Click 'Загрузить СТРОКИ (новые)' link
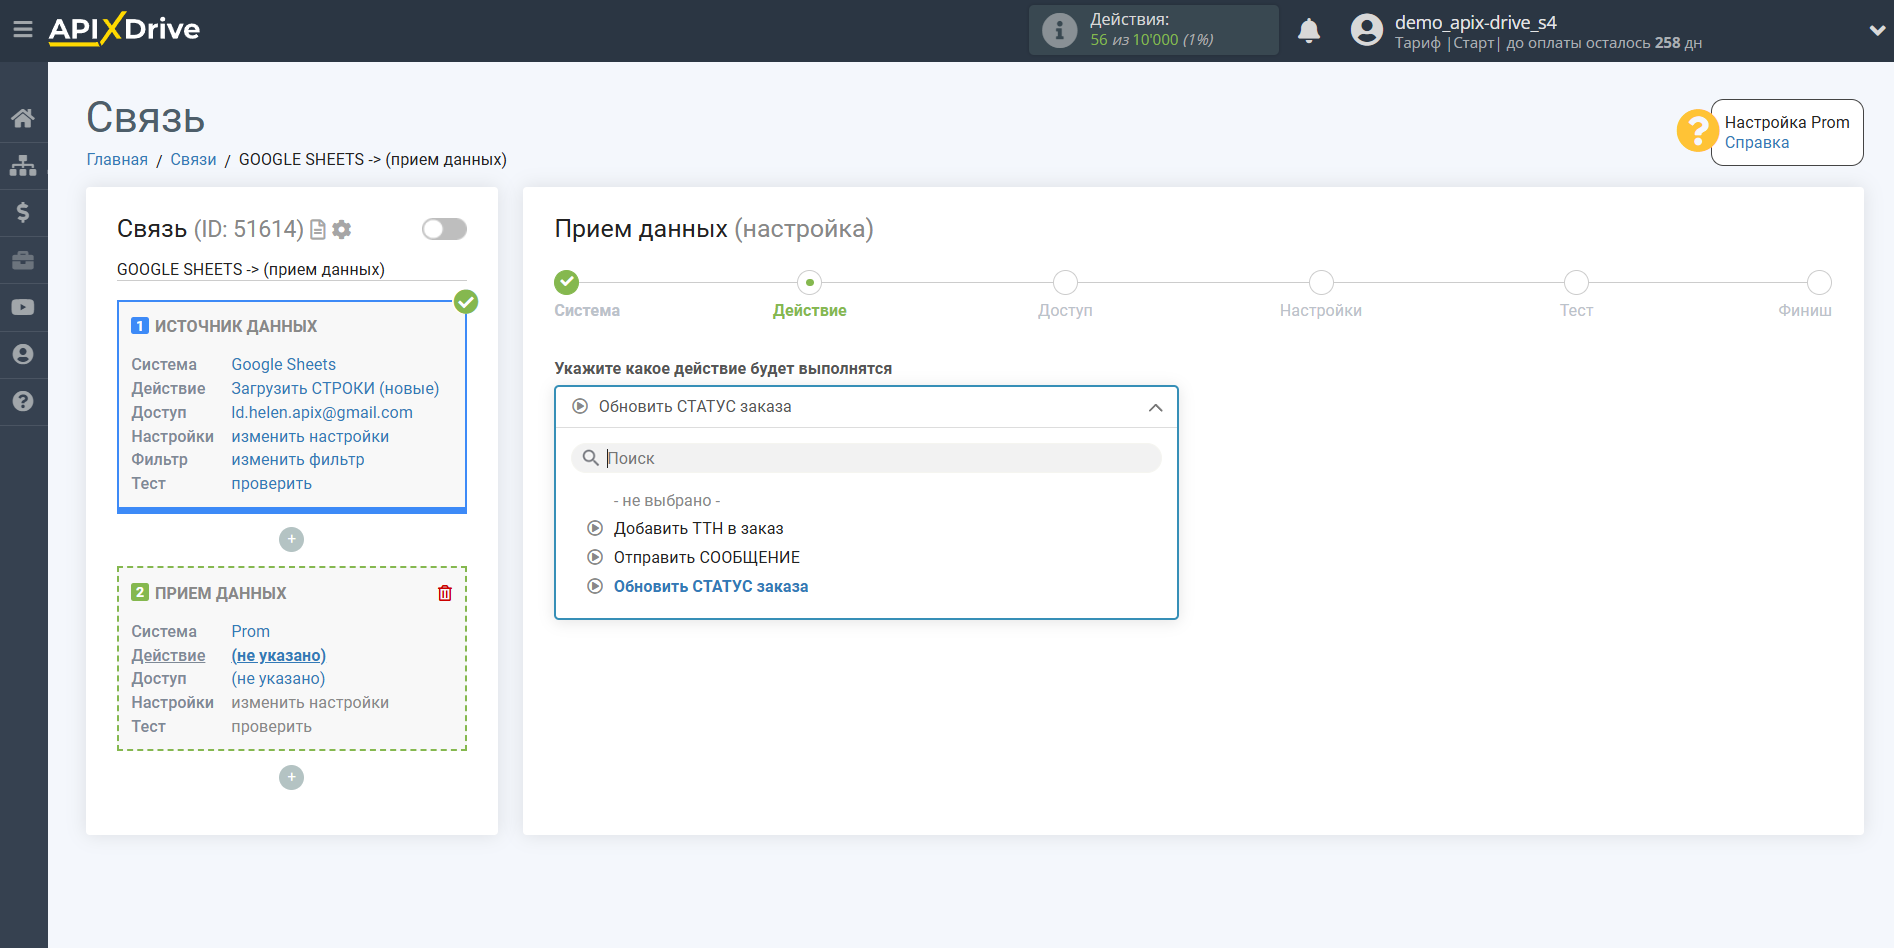The height and width of the screenshot is (948, 1894). click(335, 388)
